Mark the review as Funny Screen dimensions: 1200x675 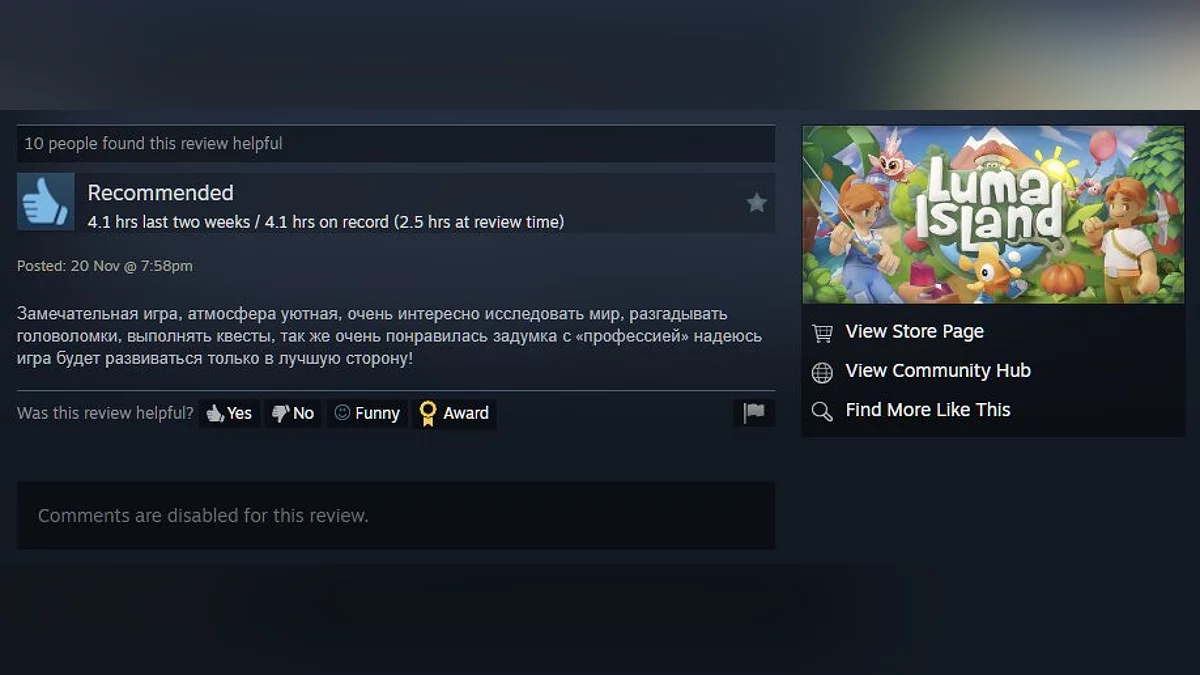point(367,413)
